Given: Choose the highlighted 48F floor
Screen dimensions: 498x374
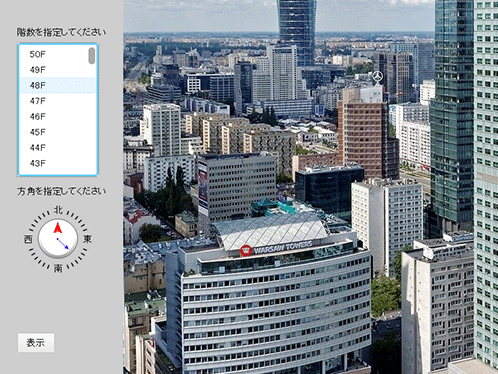Looking at the screenshot, I should click(57, 85).
